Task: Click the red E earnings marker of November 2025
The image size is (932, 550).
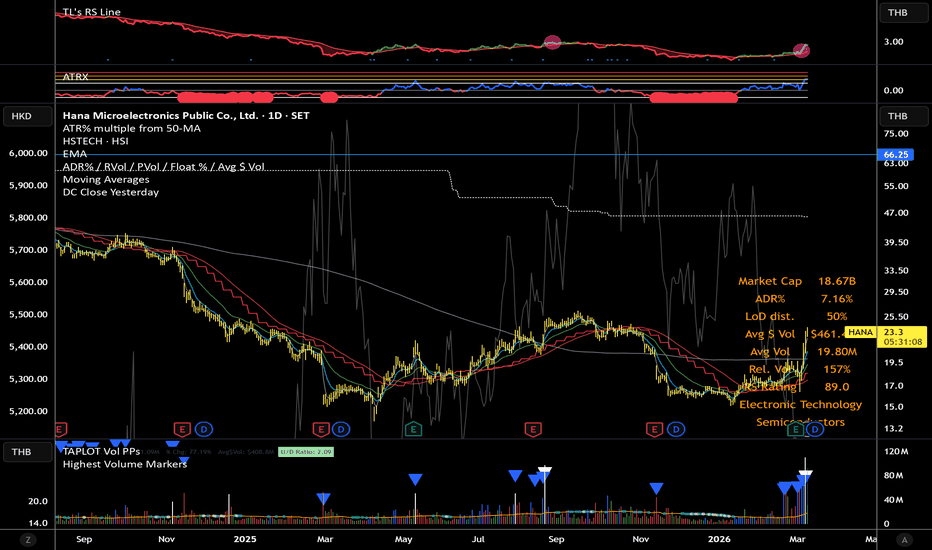Action: click(654, 429)
